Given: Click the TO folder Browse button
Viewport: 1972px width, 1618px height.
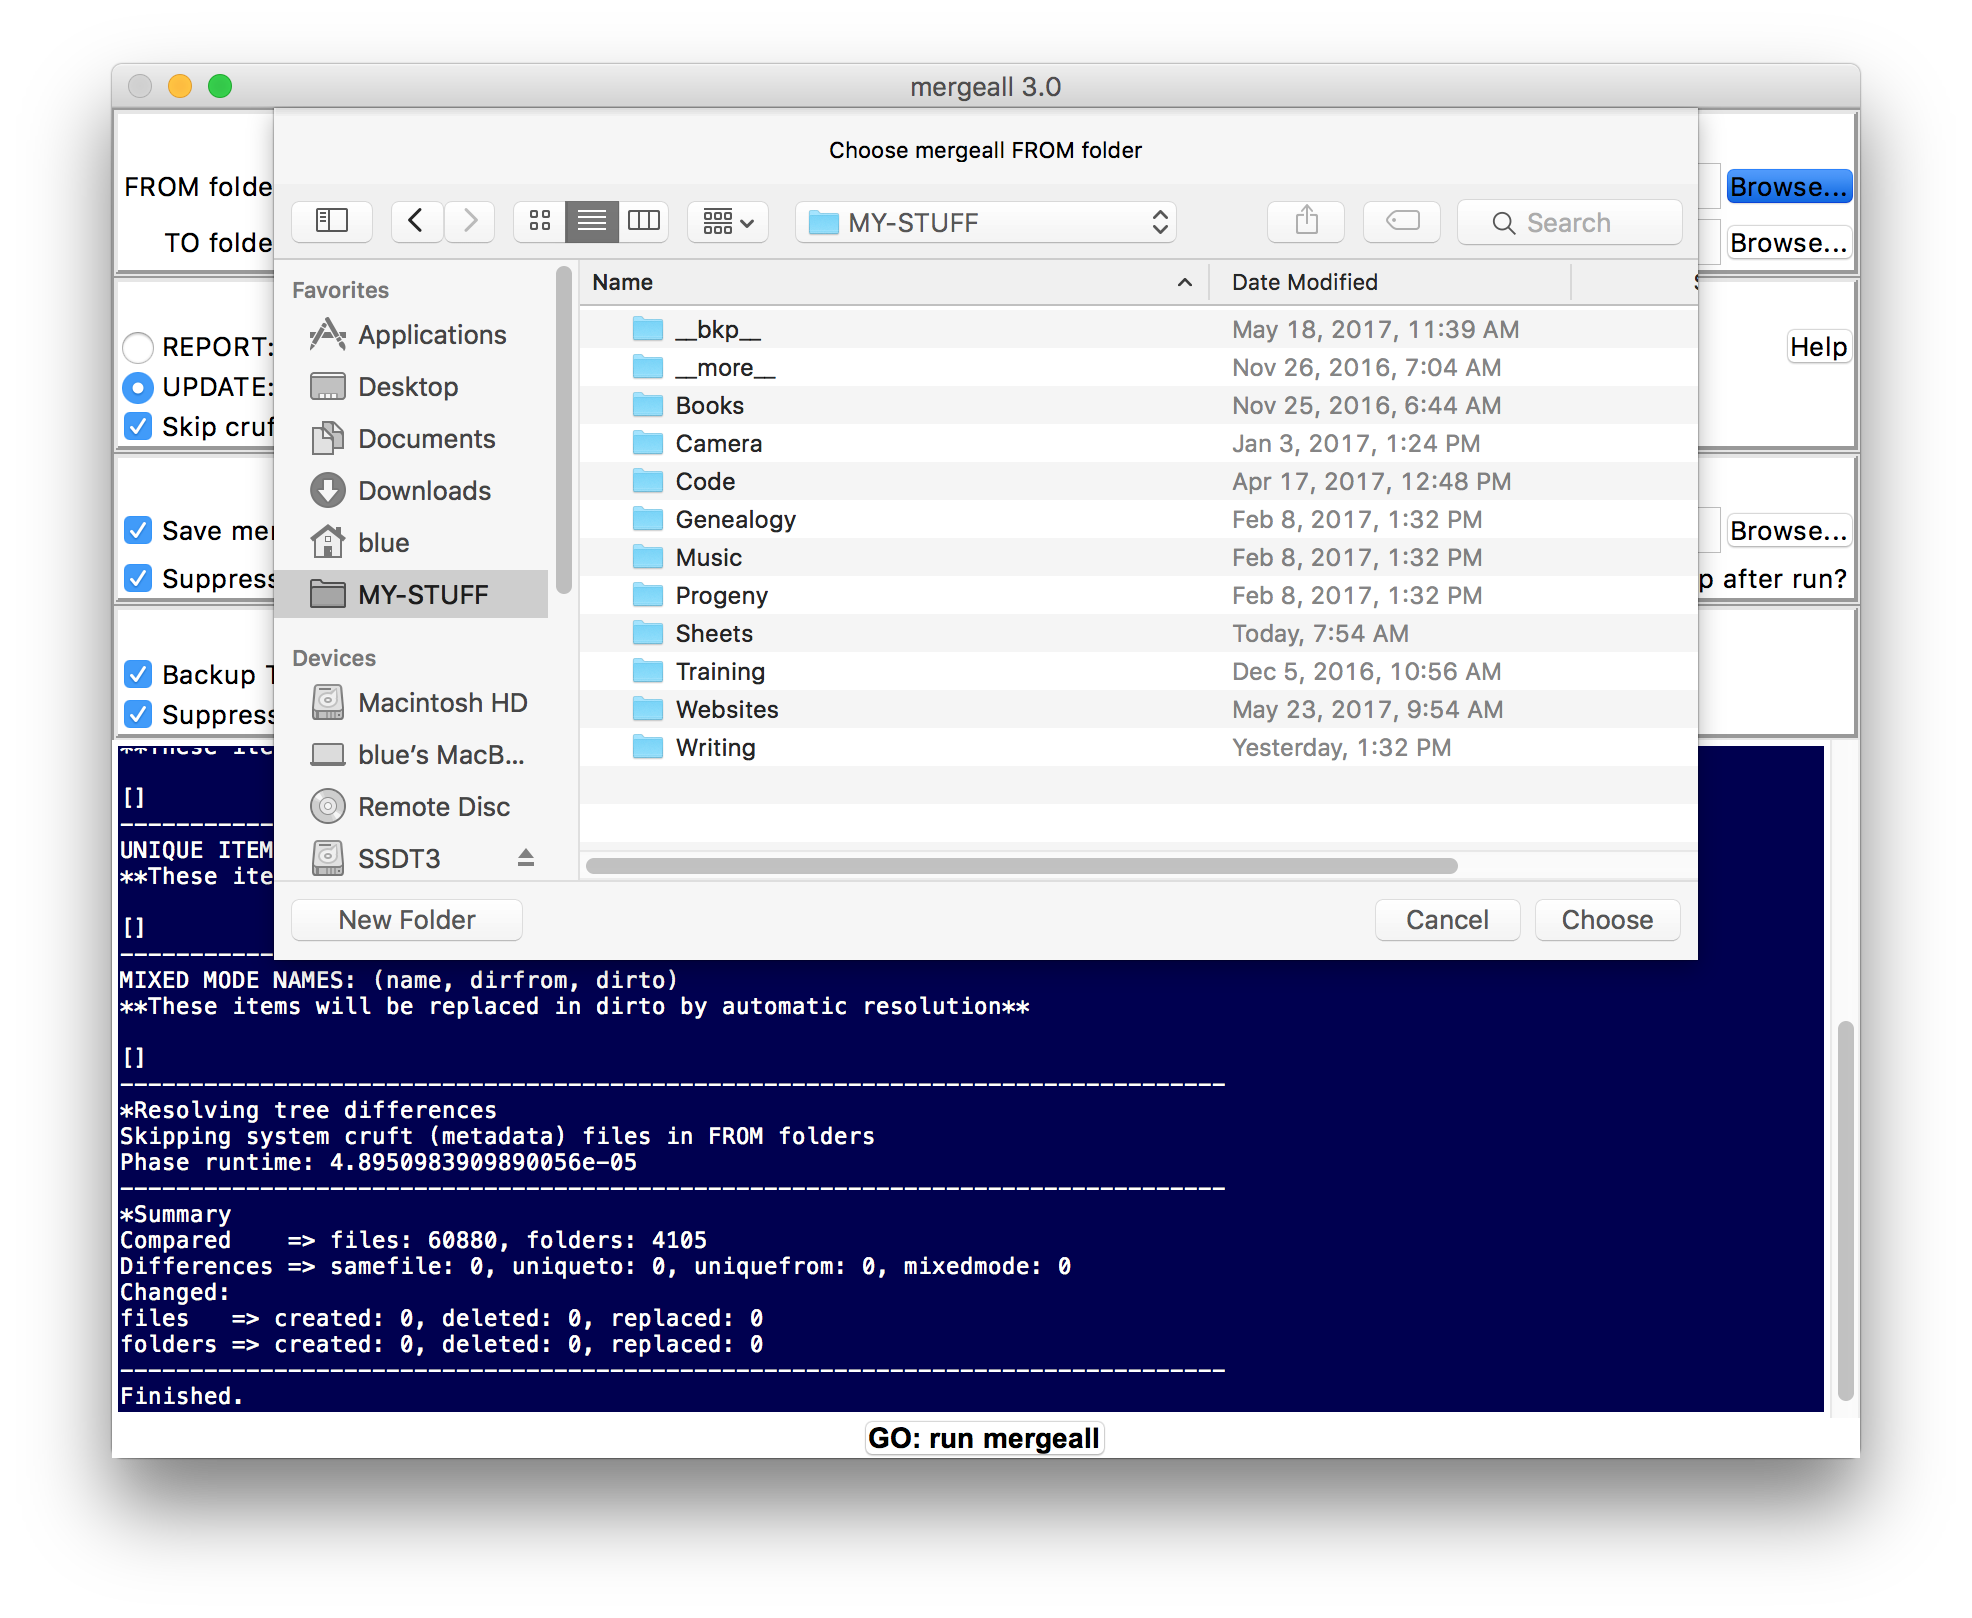Looking at the screenshot, I should (1788, 243).
